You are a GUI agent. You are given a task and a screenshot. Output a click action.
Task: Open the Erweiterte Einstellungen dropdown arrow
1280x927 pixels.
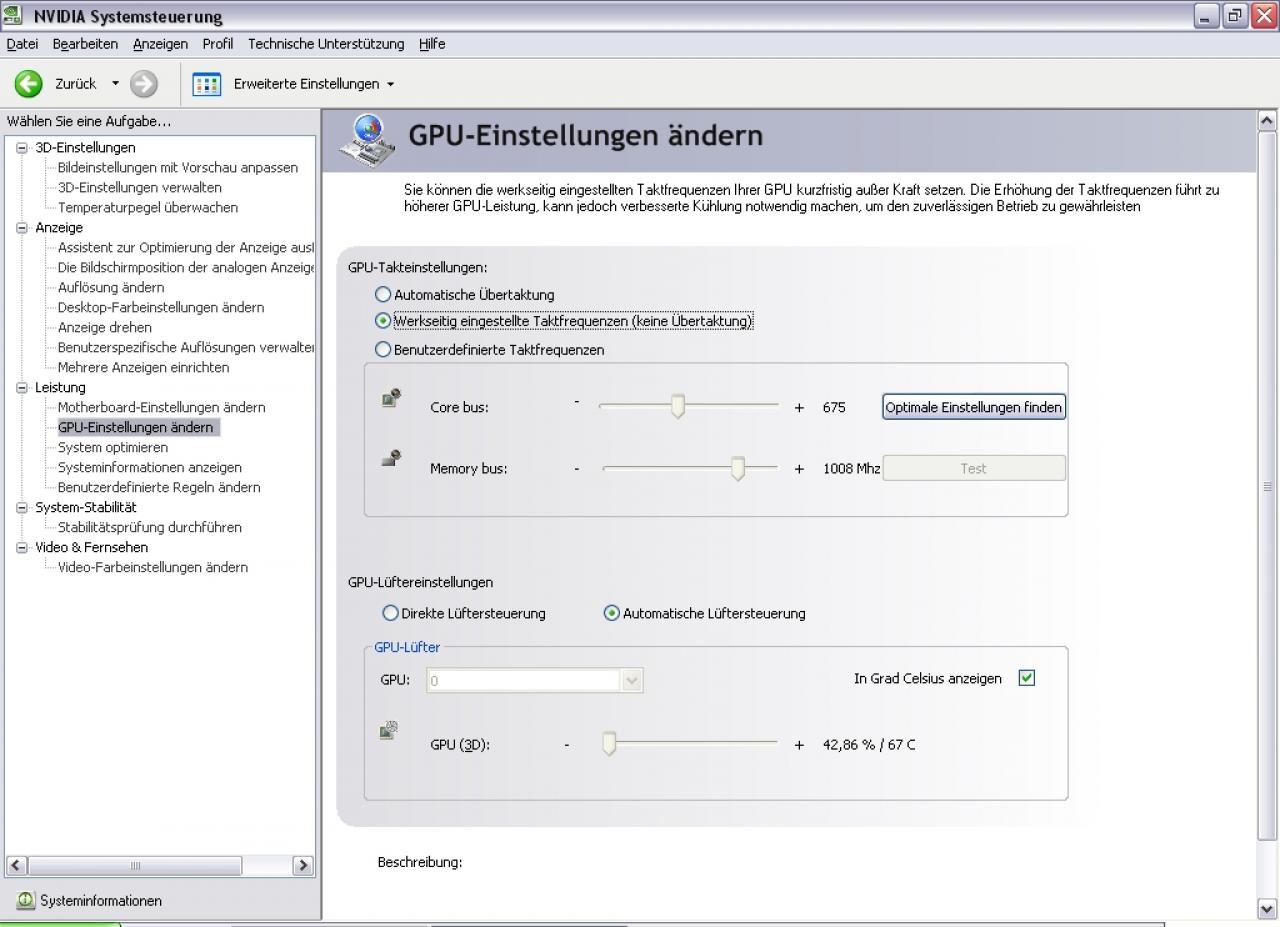[x=390, y=84]
